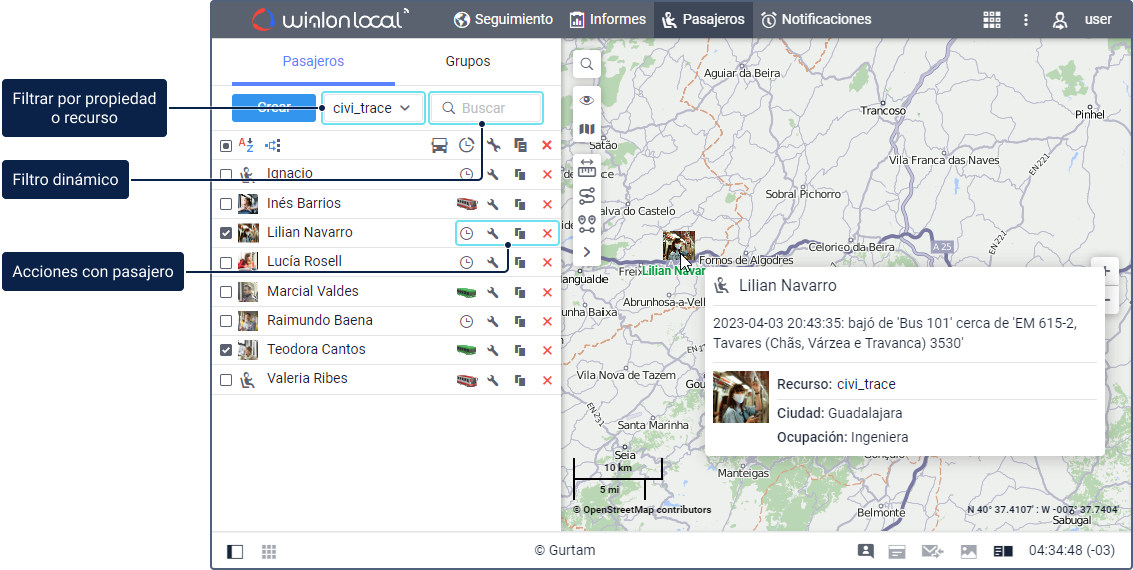Viewport: 1133px width, 570px height.
Task: Open the Informes menu
Action: [607, 19]
